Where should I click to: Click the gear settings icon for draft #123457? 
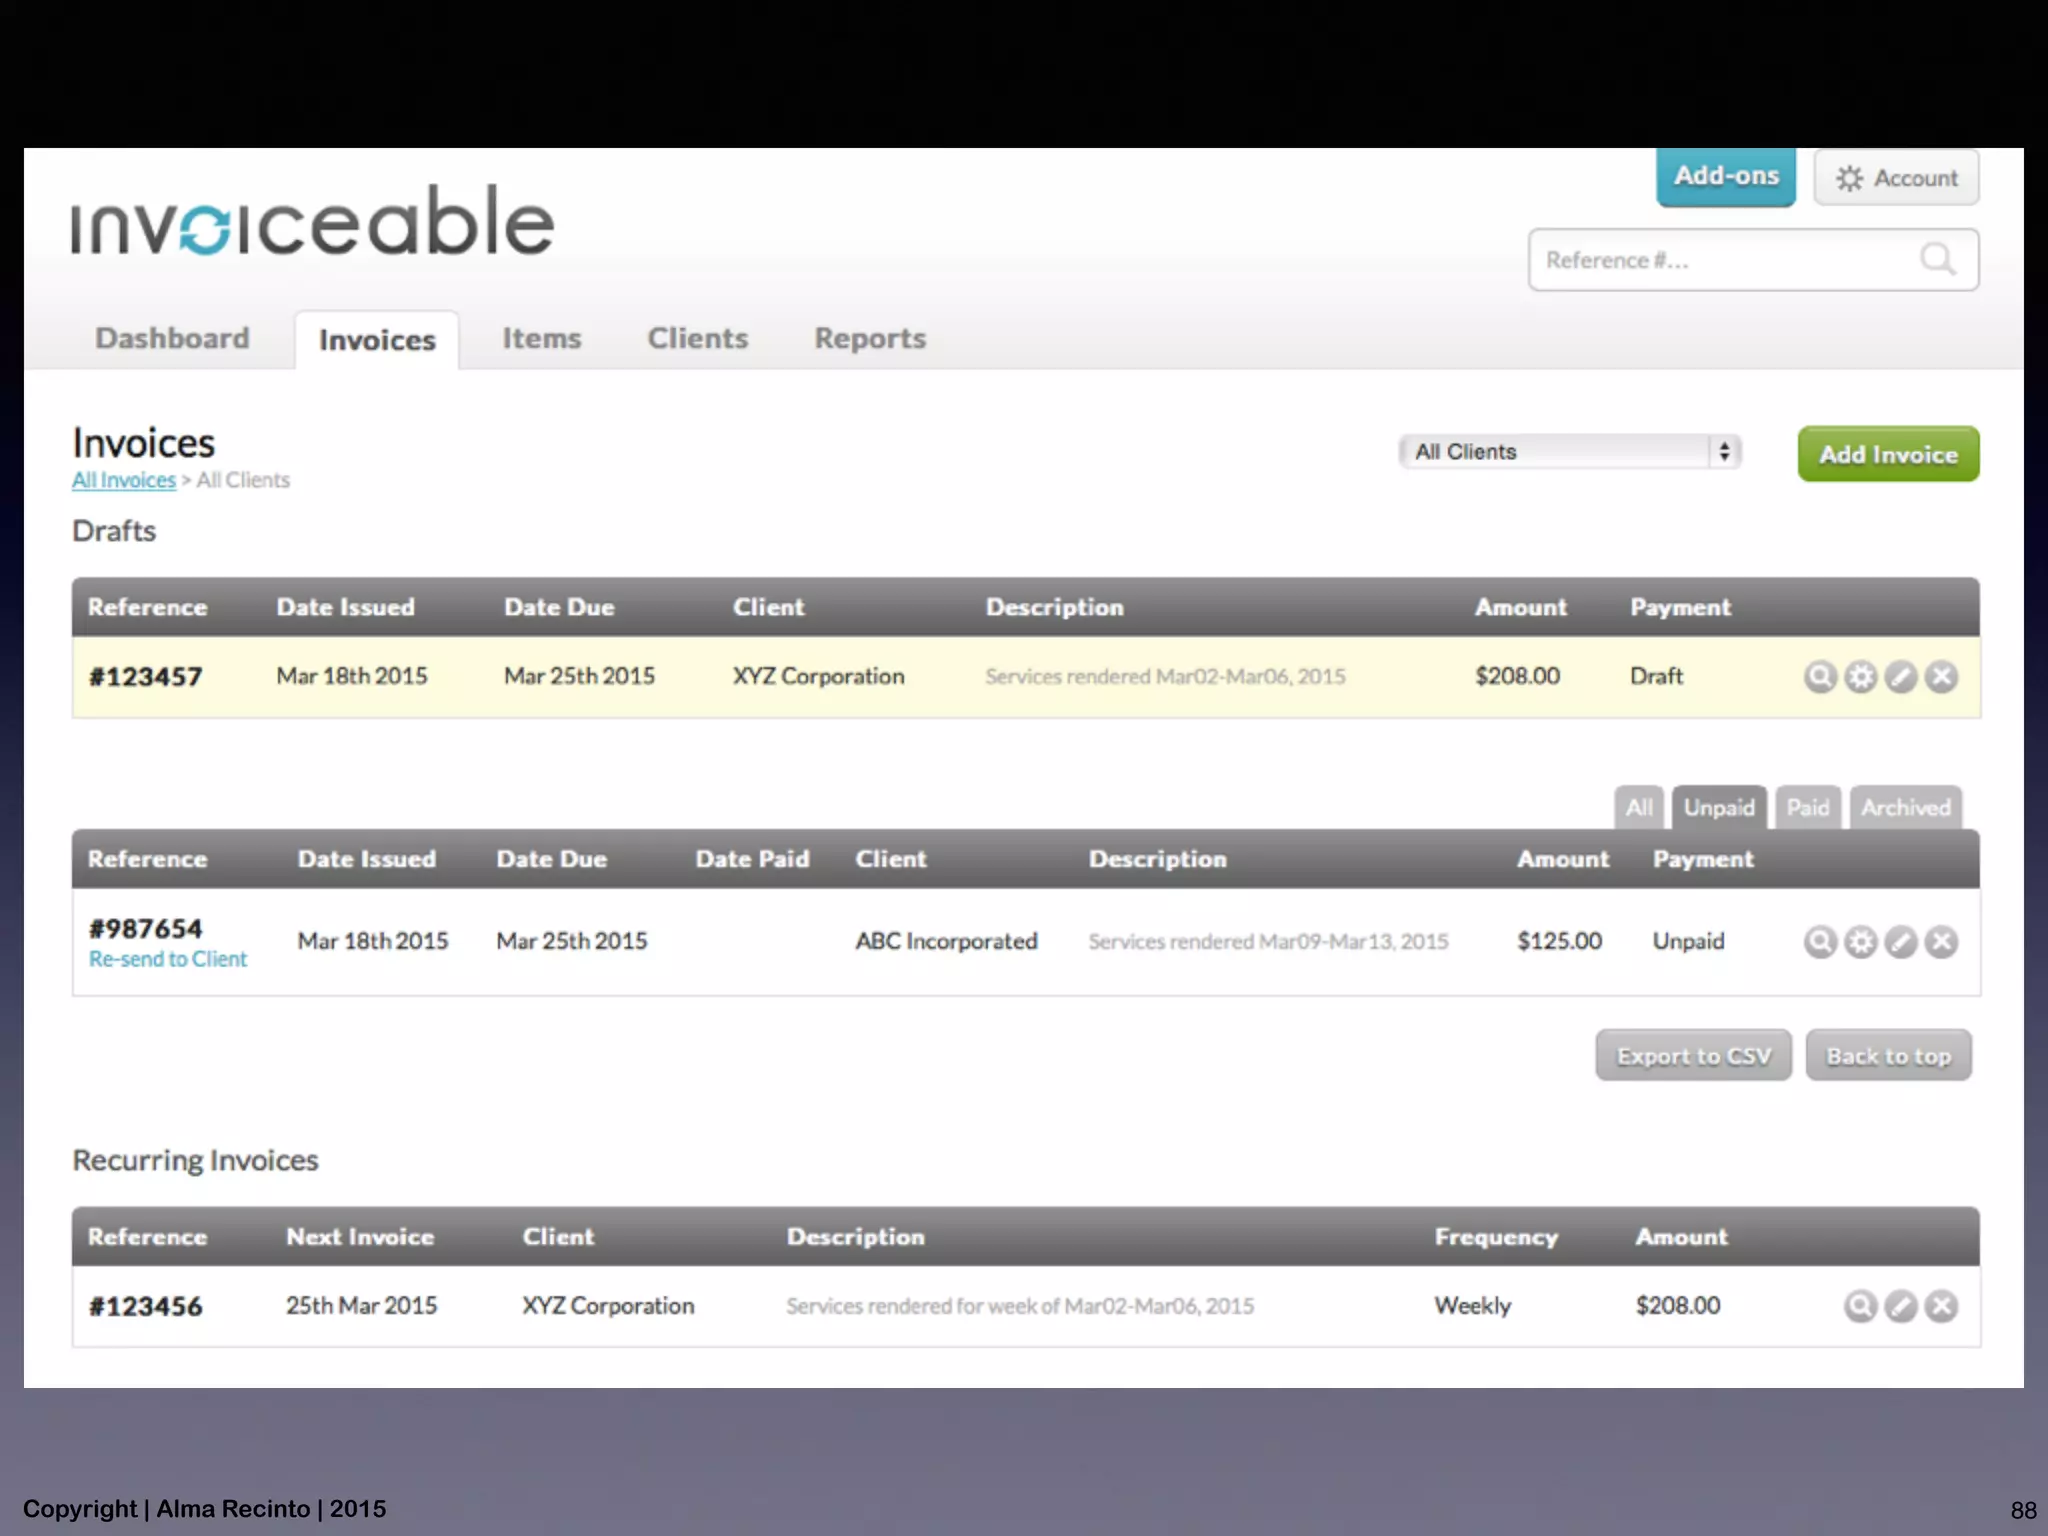tap(1860, 677)
